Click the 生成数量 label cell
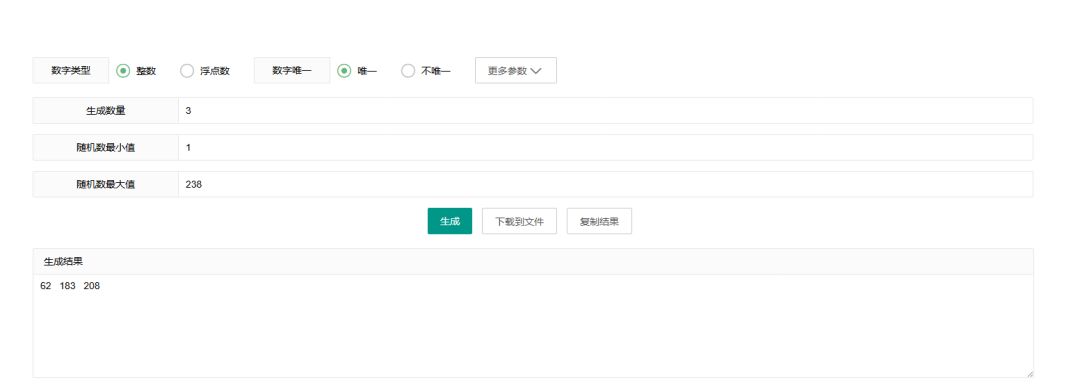1080x392 pixels. click(105, 110)
